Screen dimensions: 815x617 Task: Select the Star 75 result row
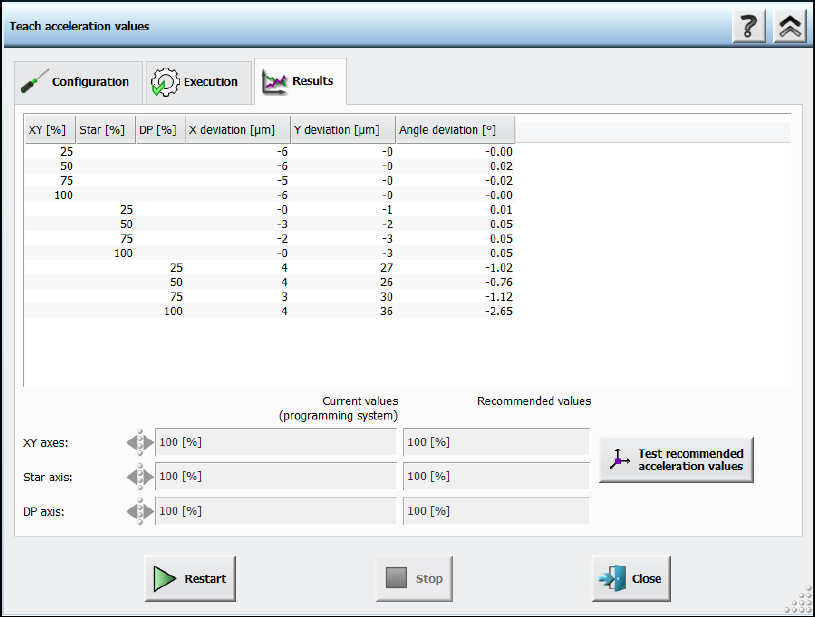point(270,239)
